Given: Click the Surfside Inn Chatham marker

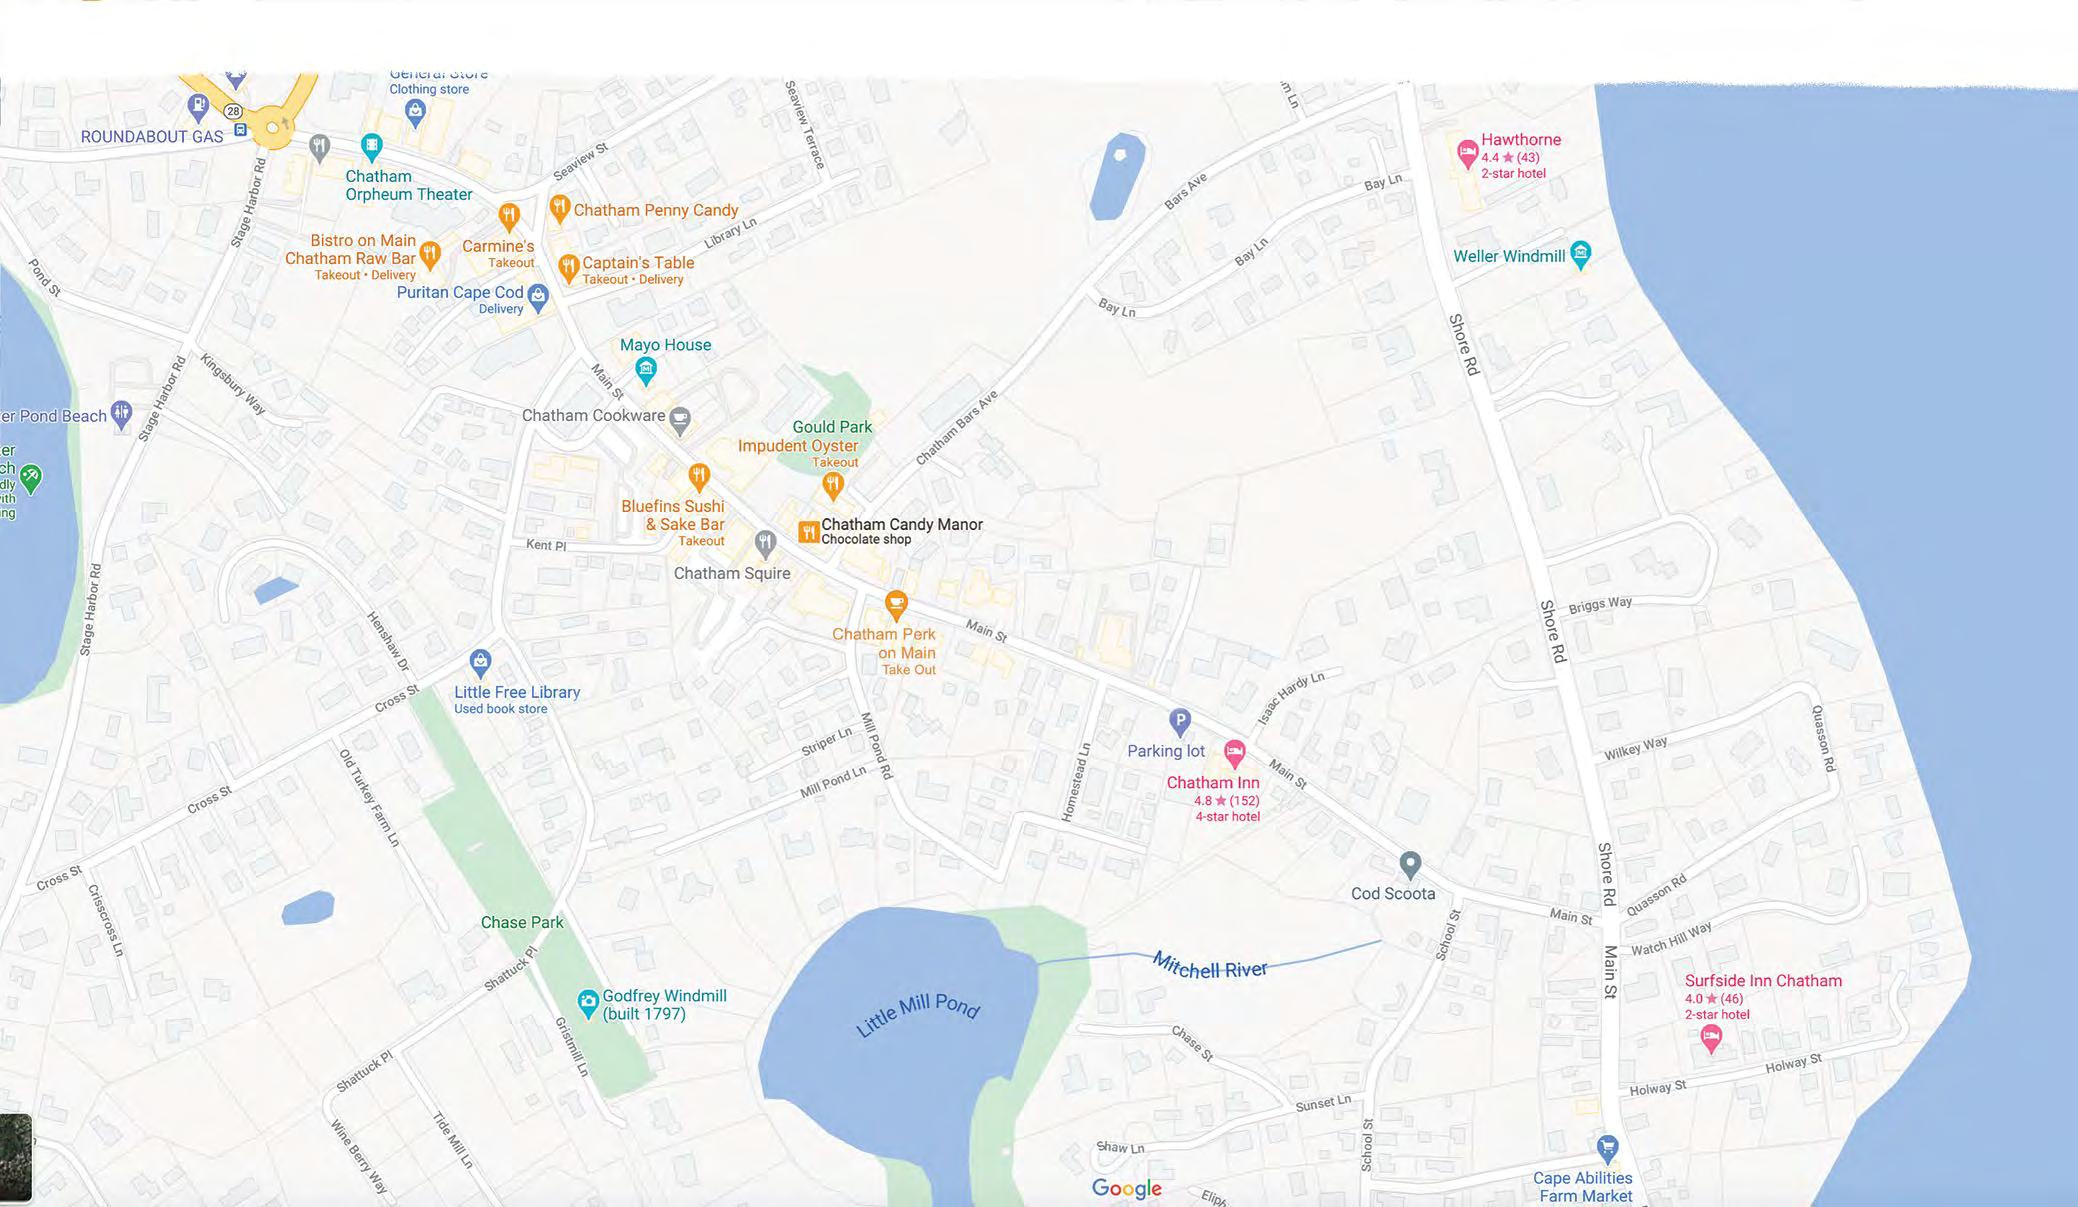Looking at the screenshot, I should [x=1711, y=1038].
